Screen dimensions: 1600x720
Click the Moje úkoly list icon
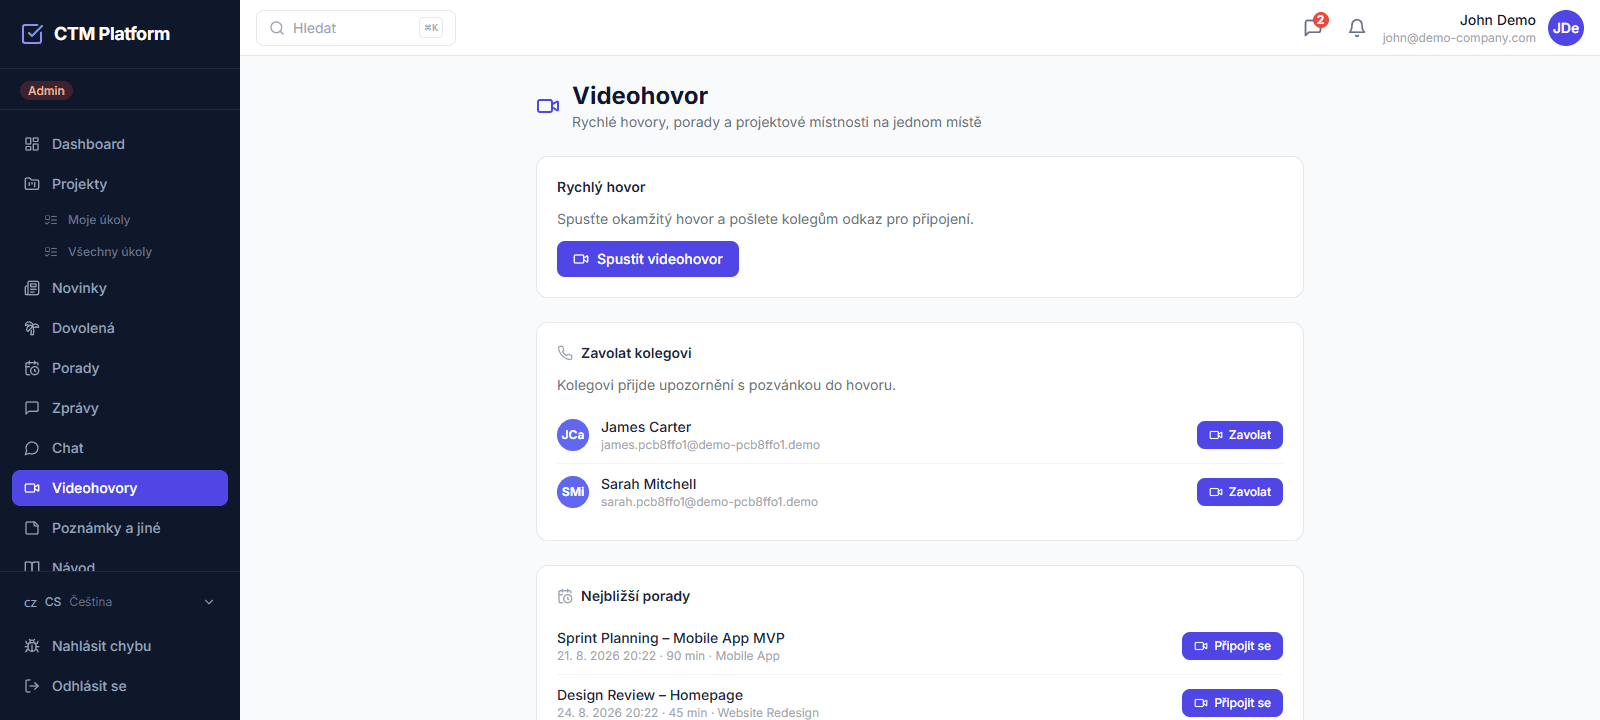click(51, 220)
